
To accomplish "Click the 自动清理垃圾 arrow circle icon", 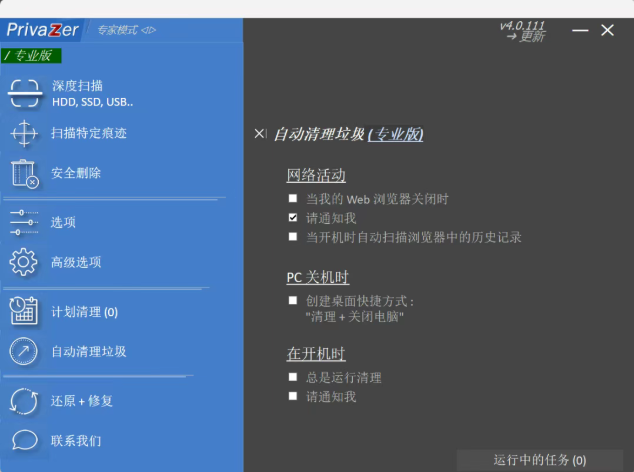I will pos(25,351).
